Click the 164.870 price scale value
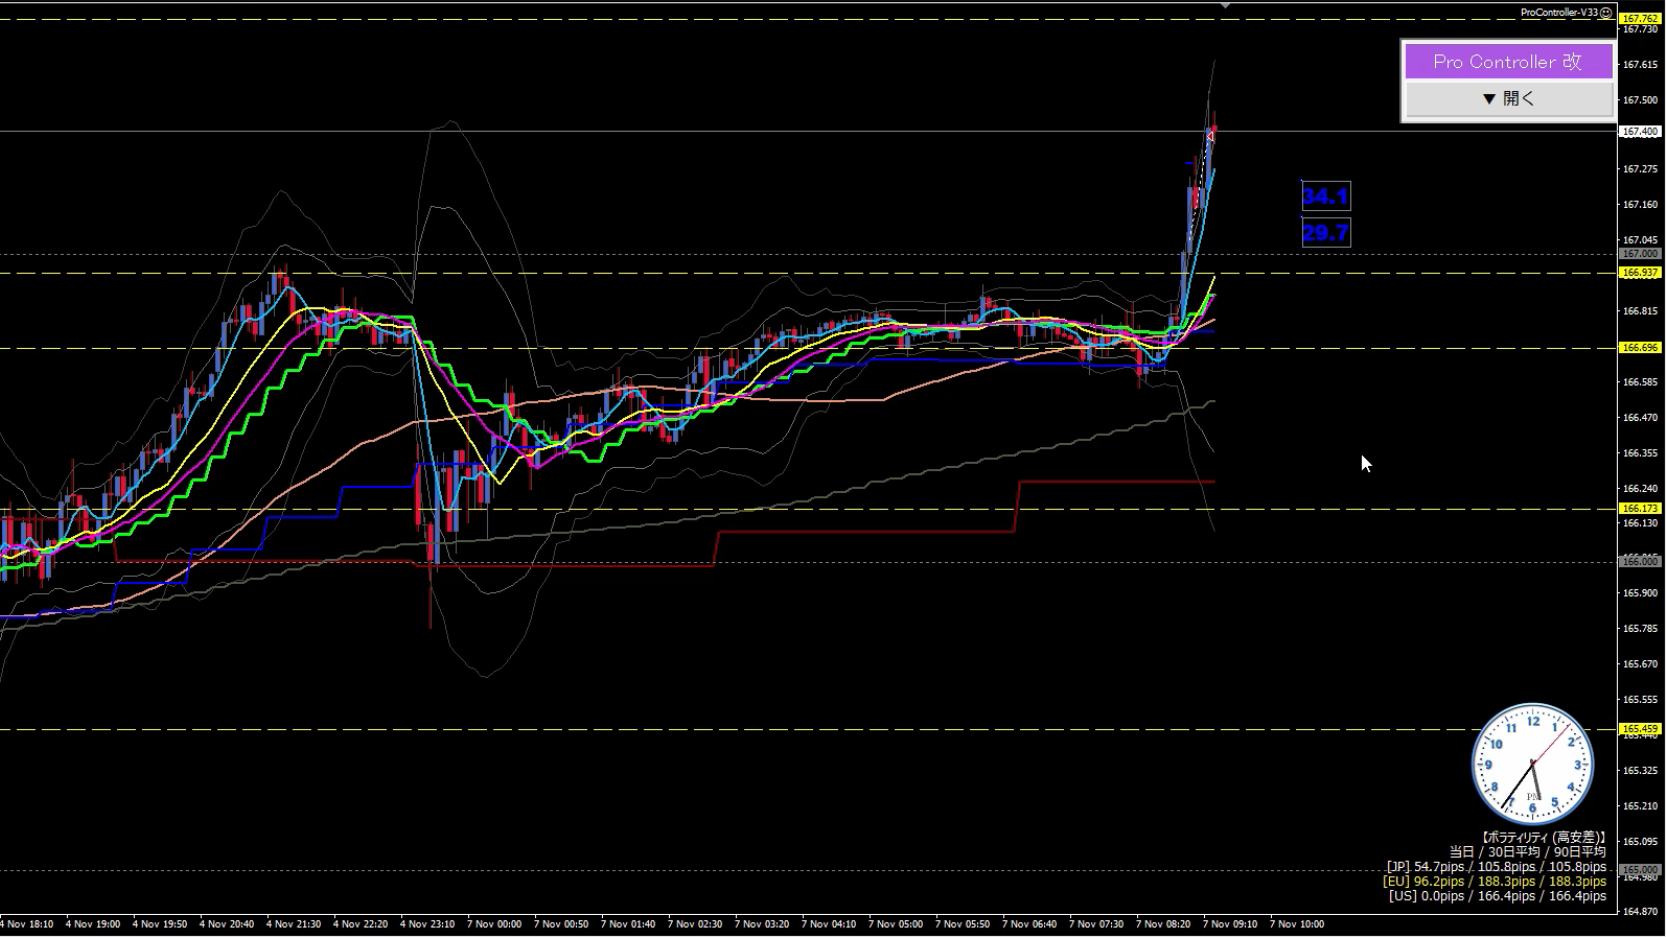 1640,912
